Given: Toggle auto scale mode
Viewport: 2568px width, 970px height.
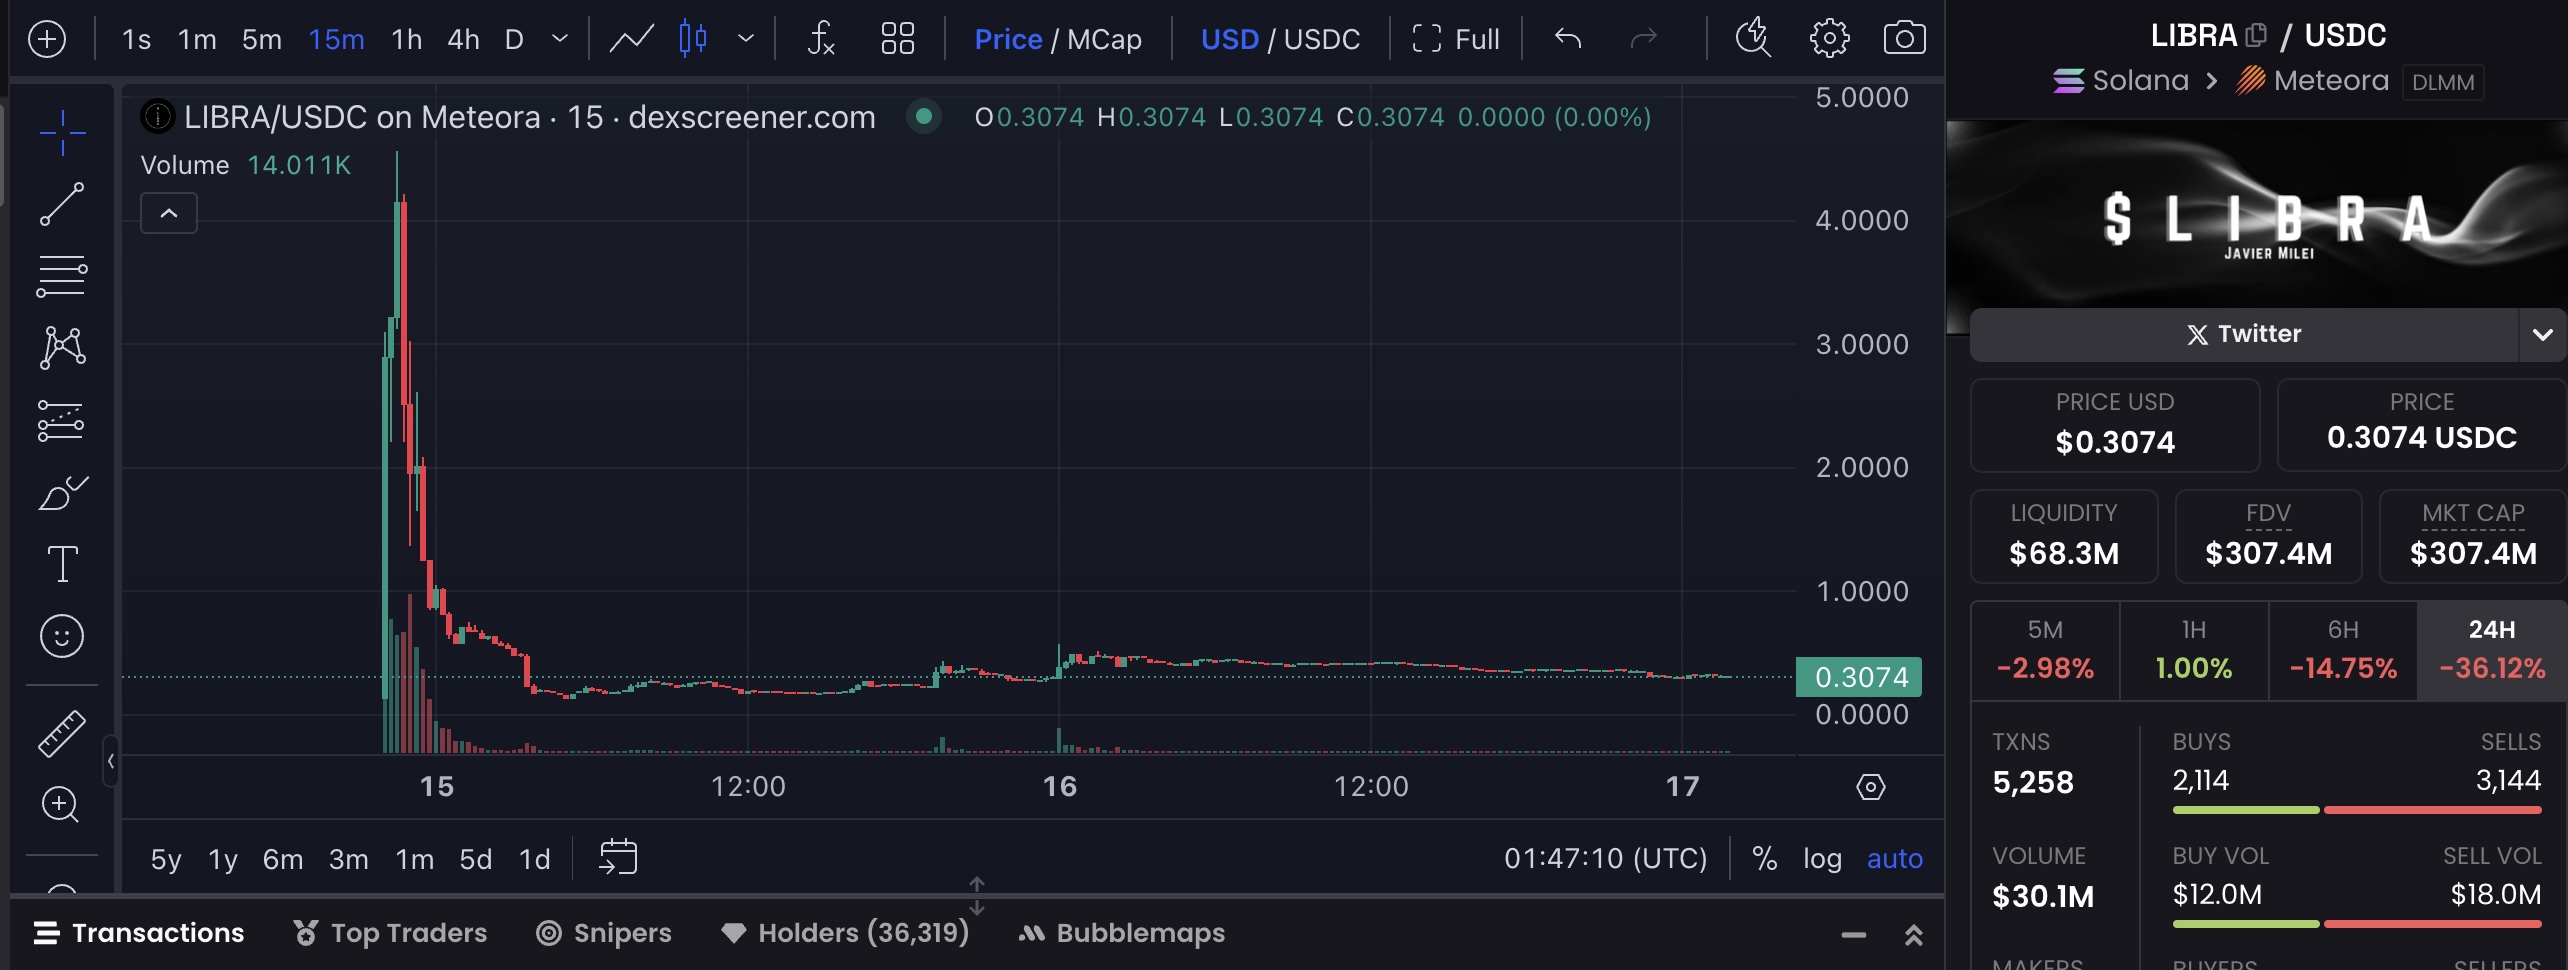Looking at the screenshot, I should pyautogui.click(x=1894, y=859).
